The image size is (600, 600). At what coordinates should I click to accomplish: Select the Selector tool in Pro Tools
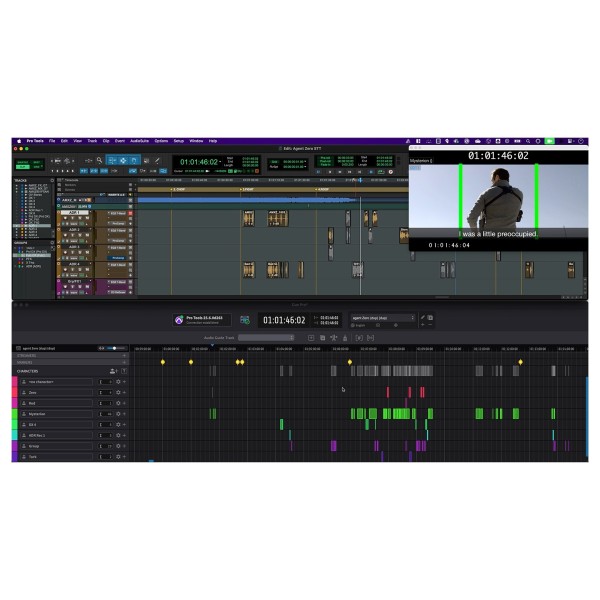tap(123, 160)
